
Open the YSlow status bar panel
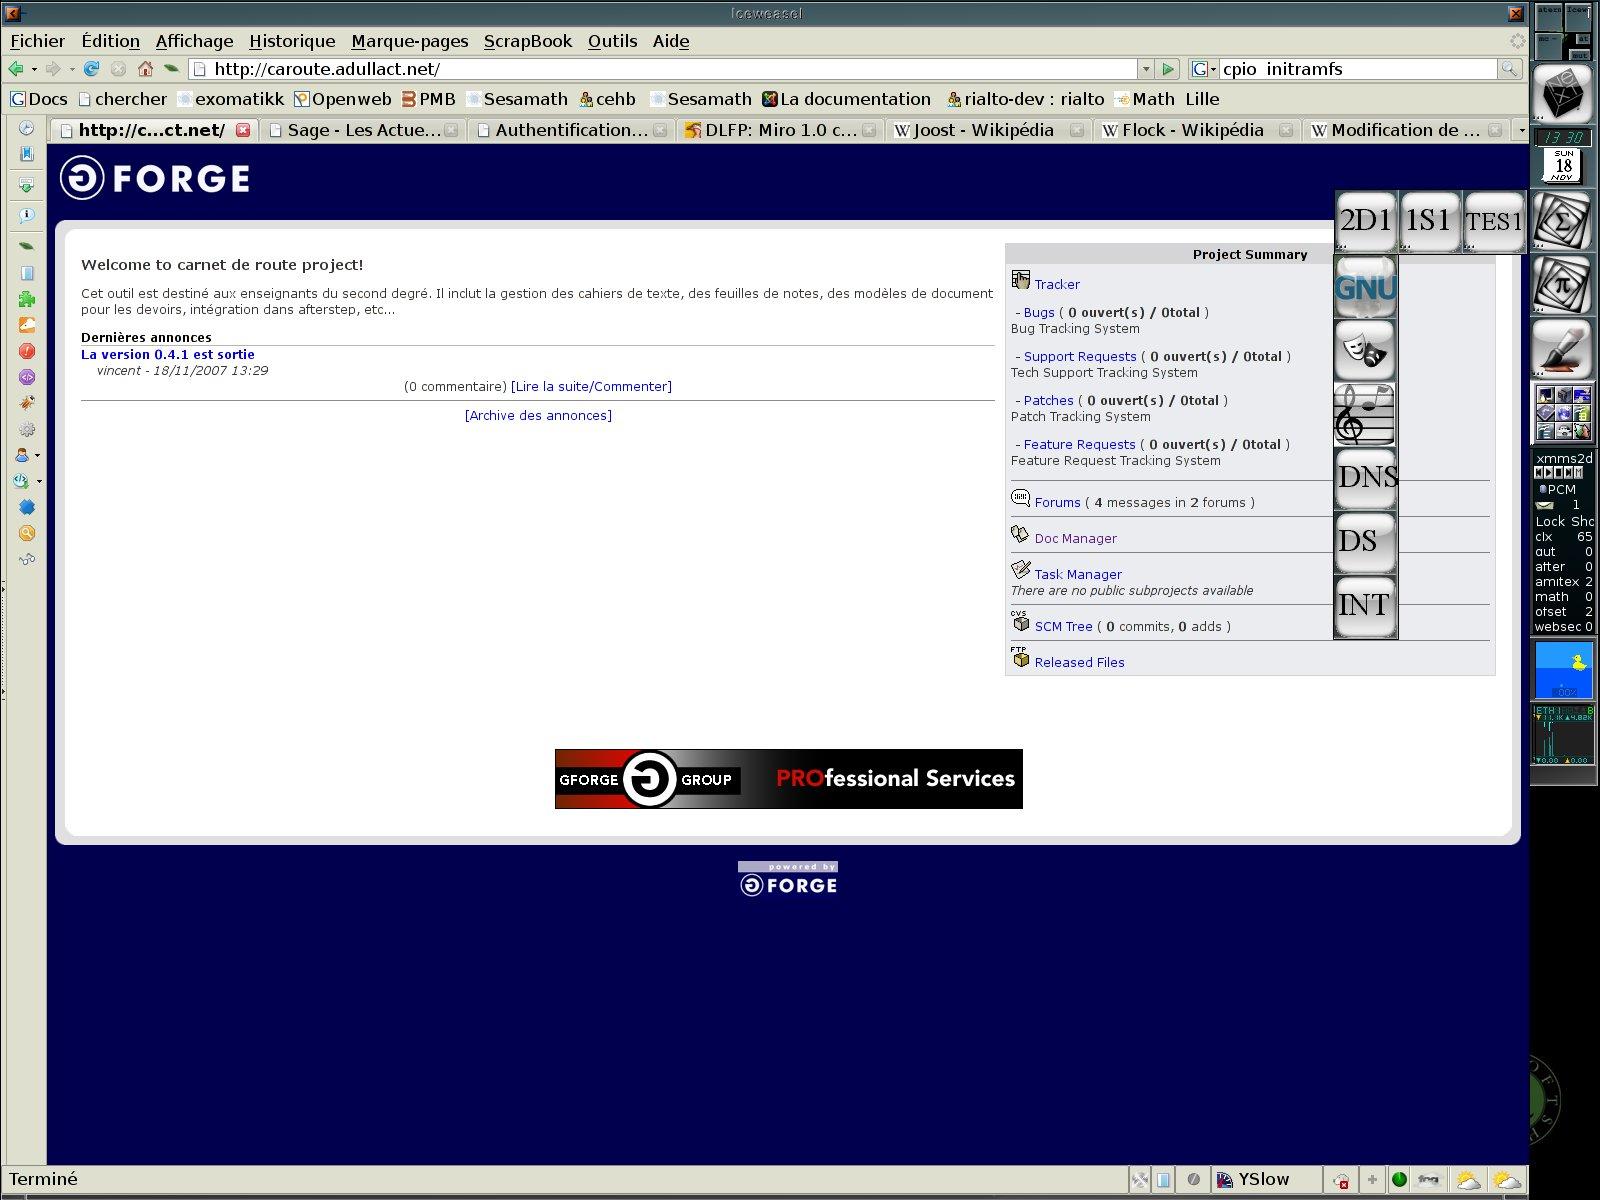(x=1254, y=1180)
